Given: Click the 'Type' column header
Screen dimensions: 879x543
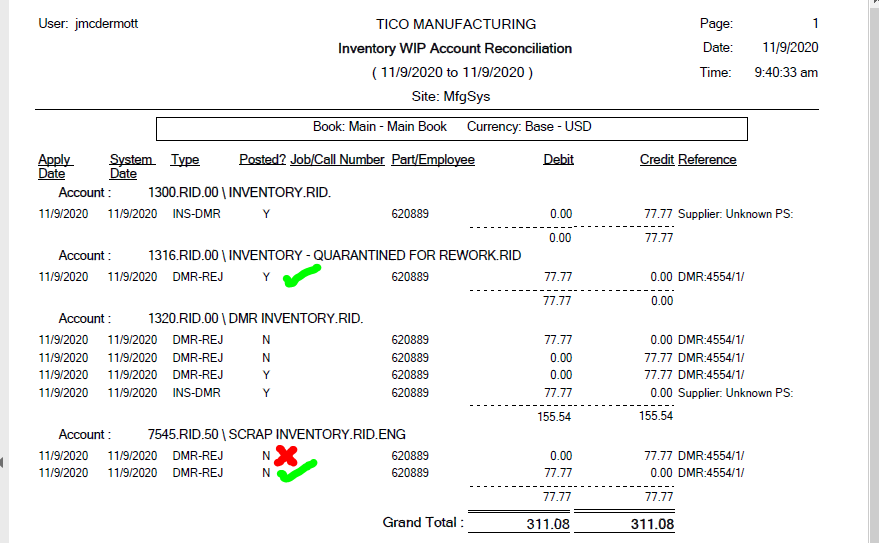Looking at the screenshot, I should click(x=185, y=160).
